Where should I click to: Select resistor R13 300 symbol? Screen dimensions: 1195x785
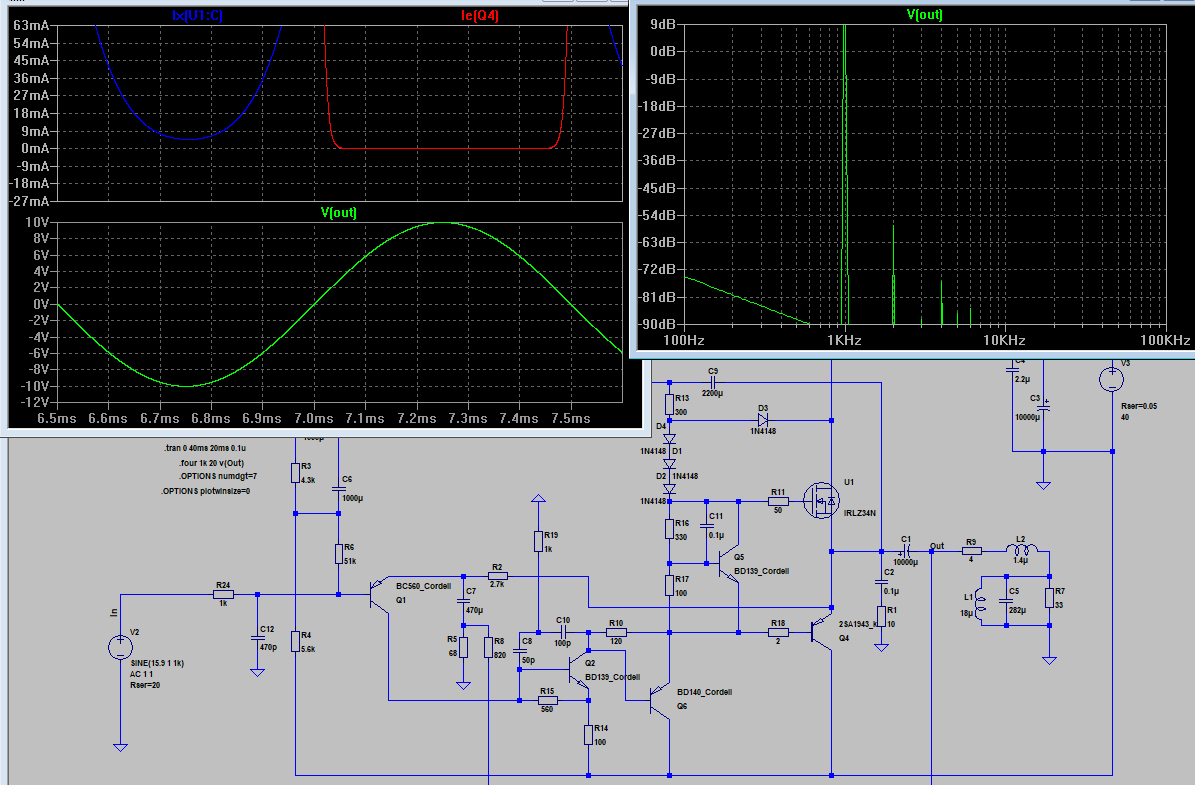click(x=669, y=404)
